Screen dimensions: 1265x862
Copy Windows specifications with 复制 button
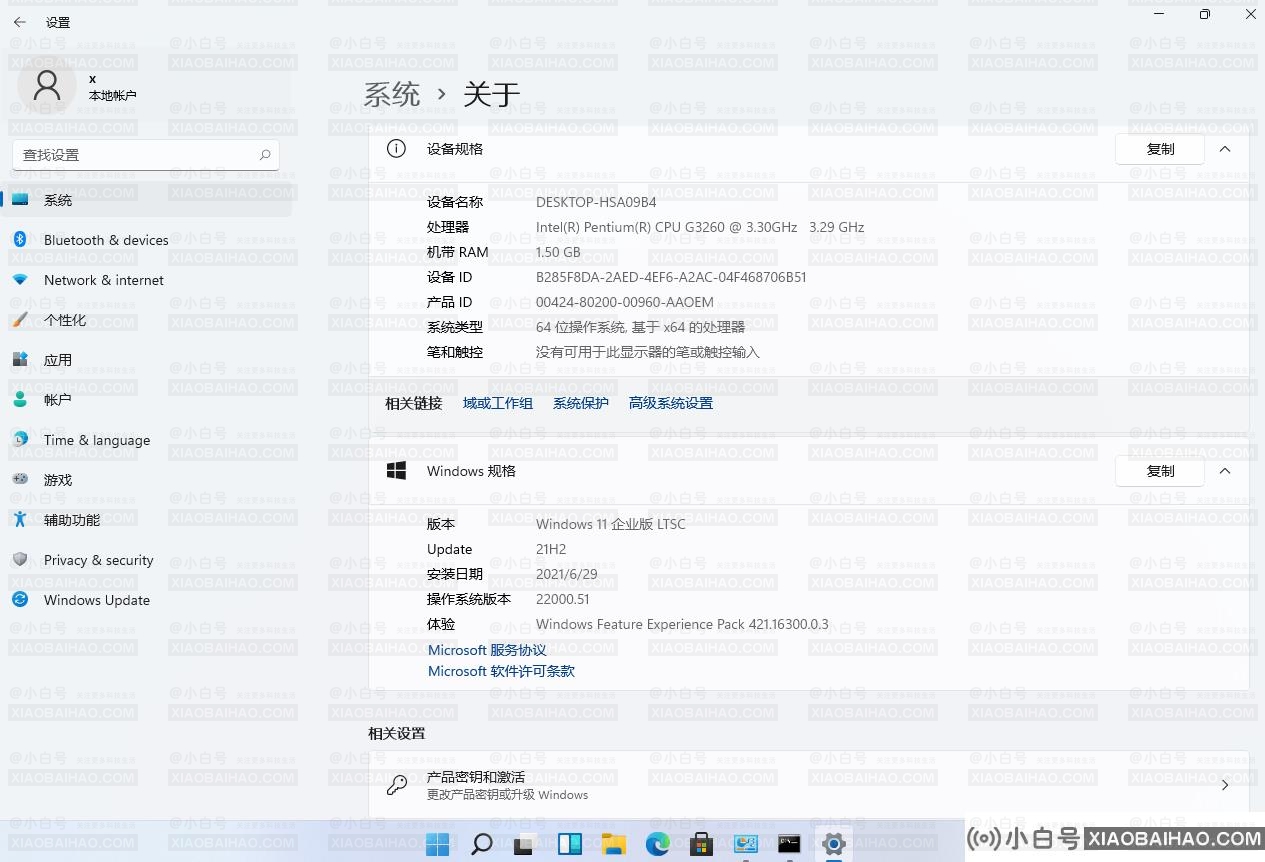point(1160,471)
